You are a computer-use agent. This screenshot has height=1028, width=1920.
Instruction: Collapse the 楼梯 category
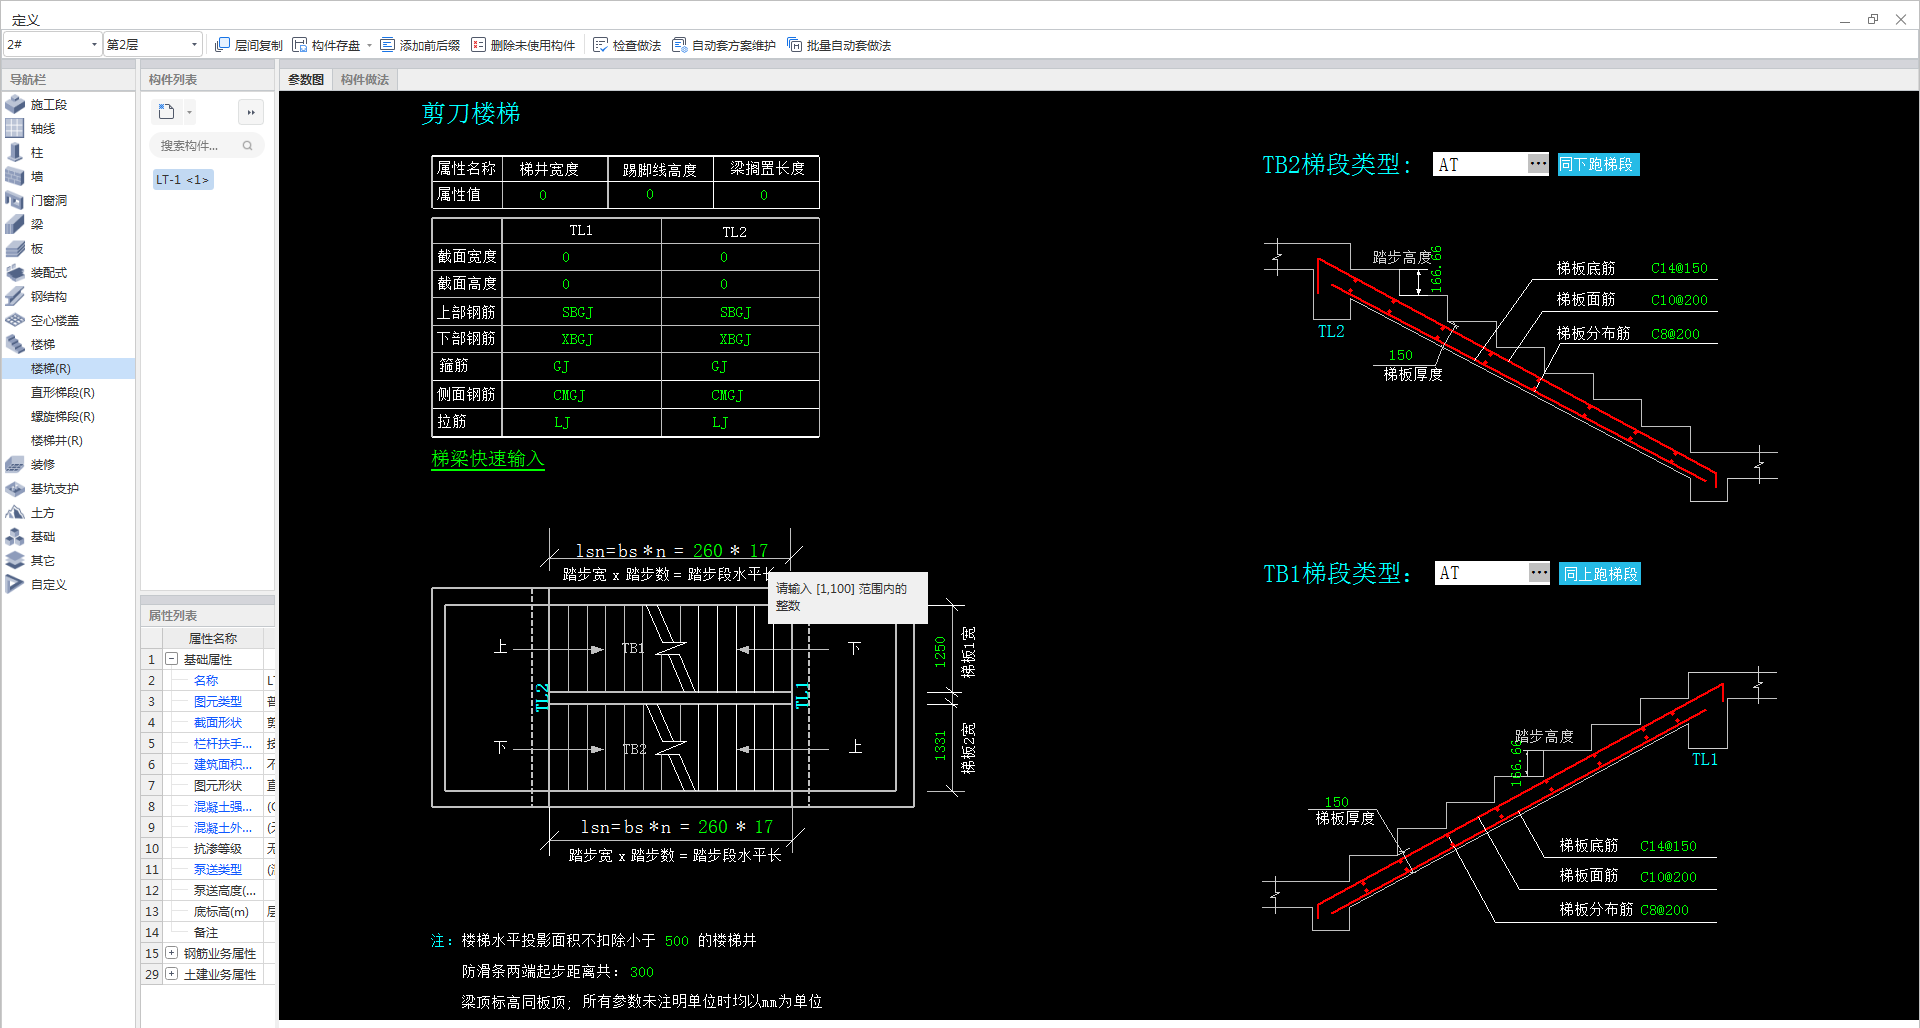pos(43,344)
